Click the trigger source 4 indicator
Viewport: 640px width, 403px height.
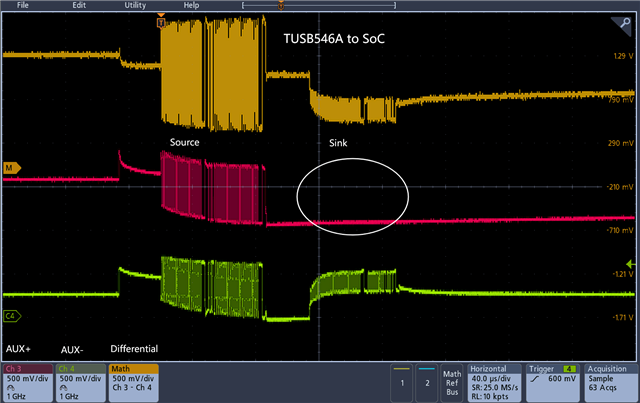pos(569,369)
